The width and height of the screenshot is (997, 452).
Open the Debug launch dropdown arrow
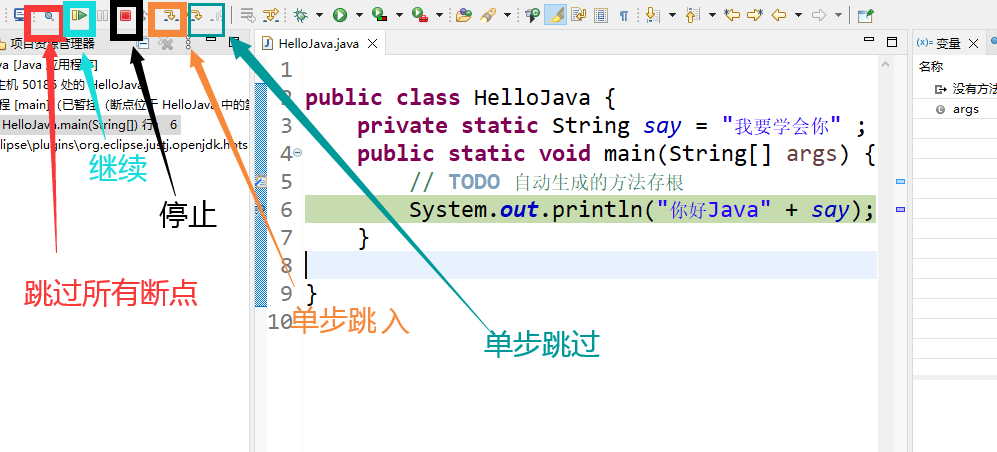click(319, 15)
